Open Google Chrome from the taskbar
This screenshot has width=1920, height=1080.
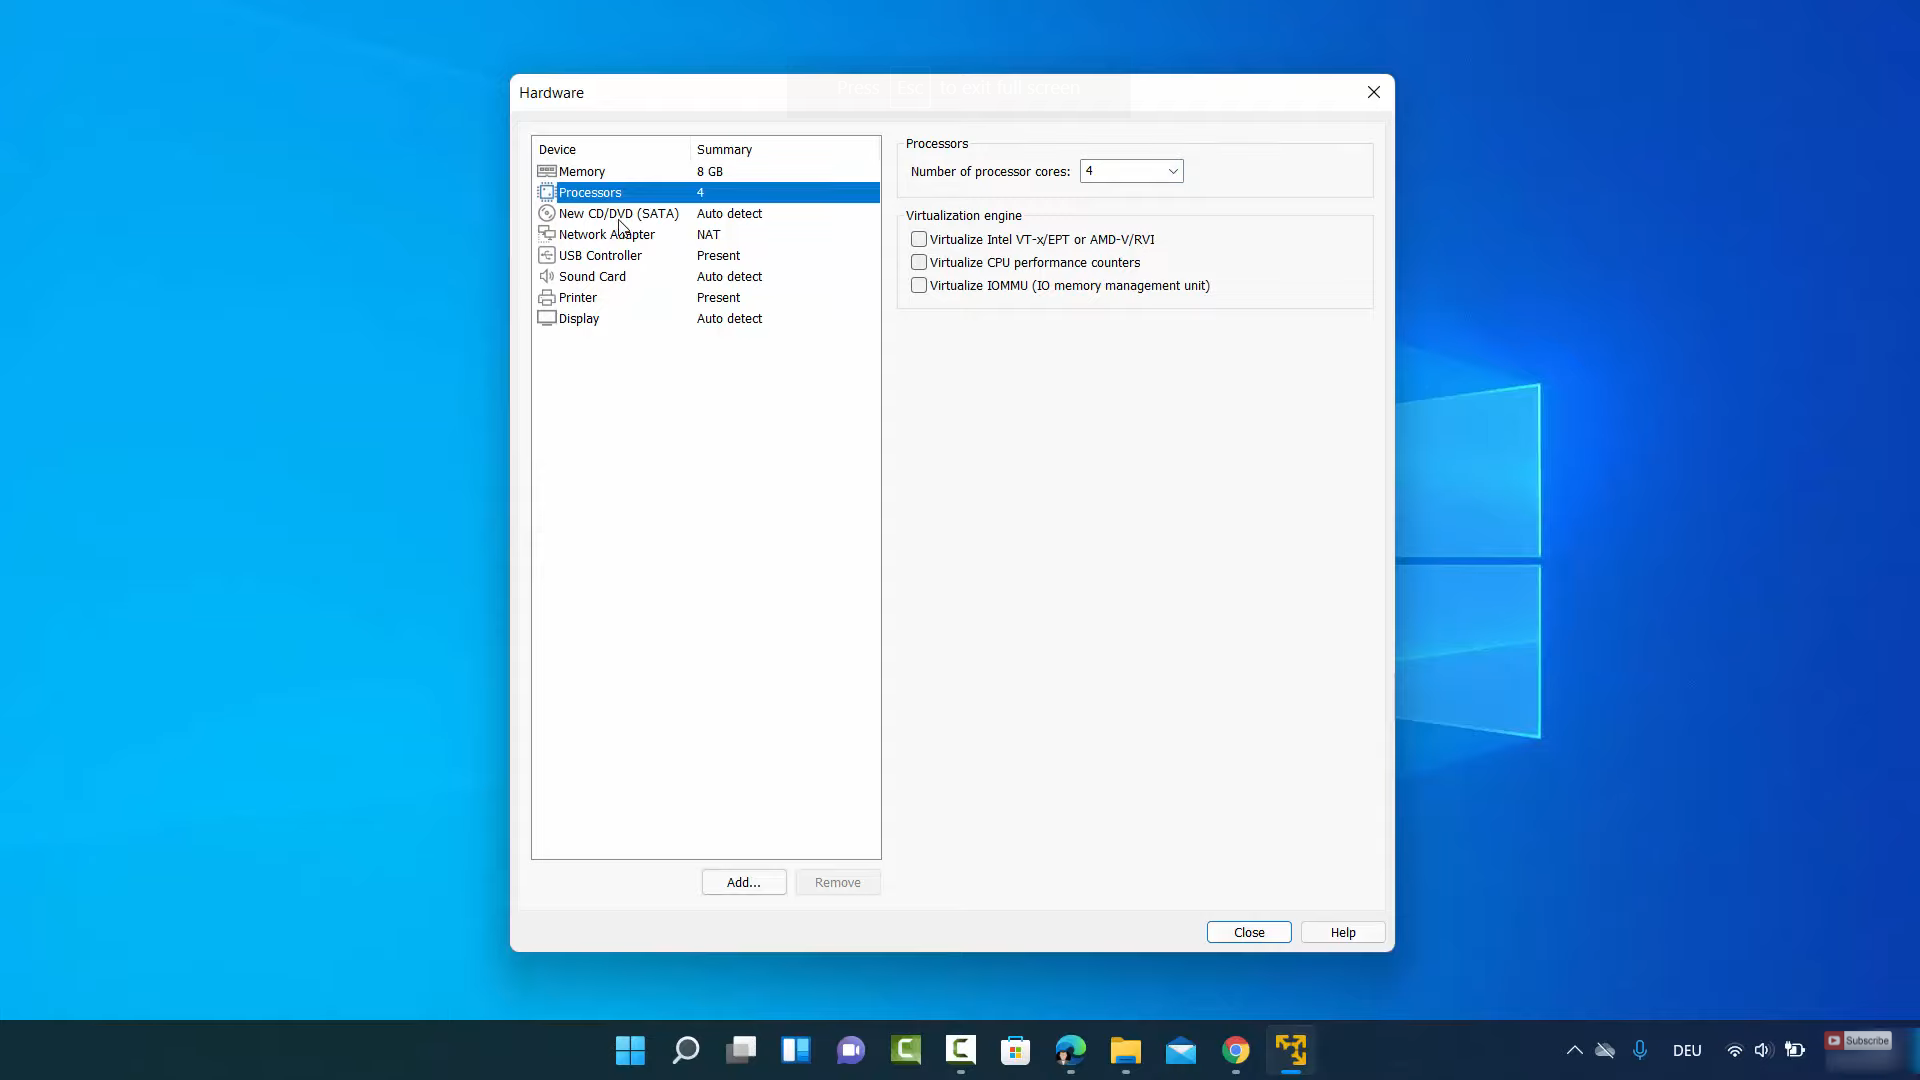tap(1236, 1050)
